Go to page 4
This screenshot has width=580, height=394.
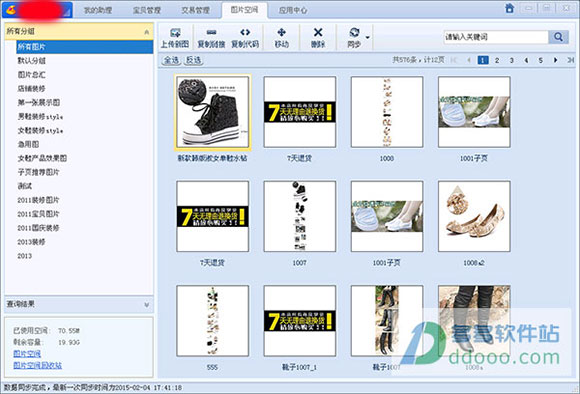tap(526, 60)
